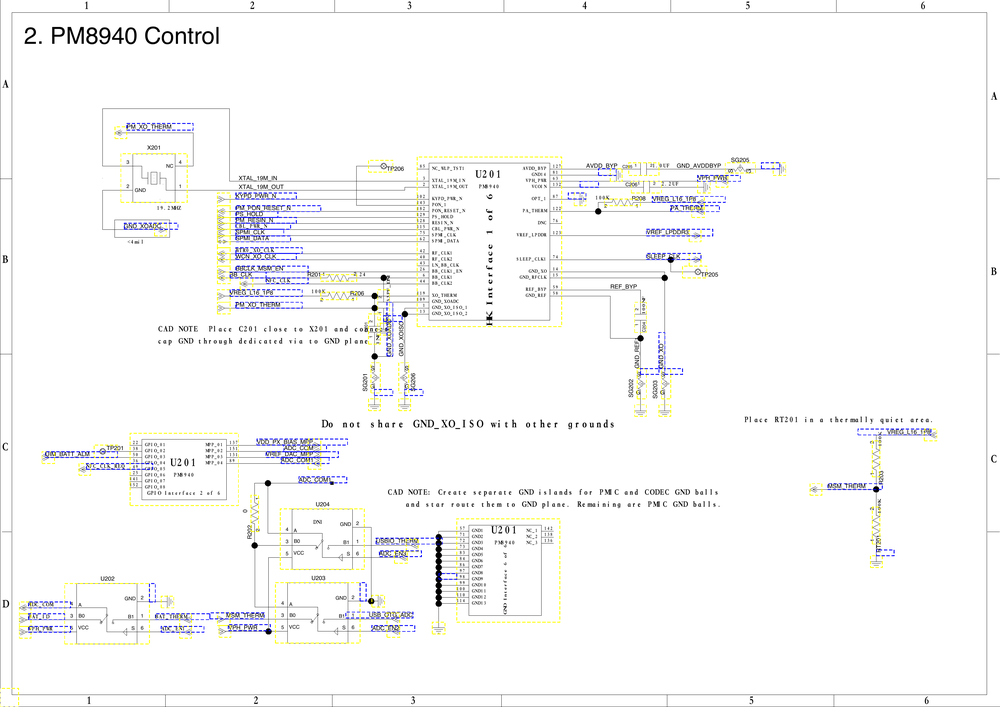Select the XTAL_19M_IN net label
The width and height of the screenshot is (1000, 707).
tap(258, 179)
